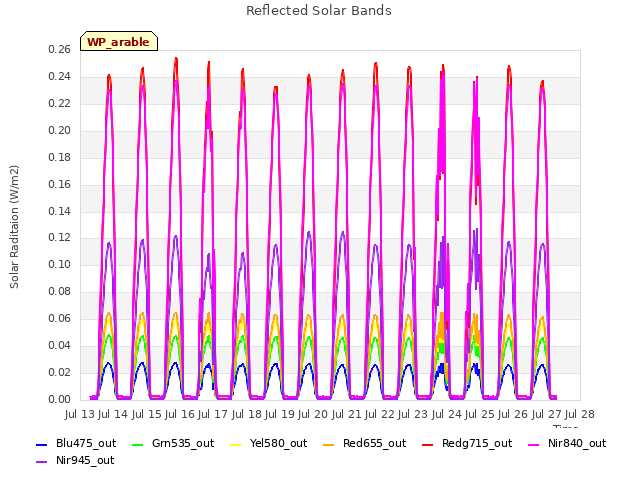This screenshot has height=480, width=640.
Task: Click the Nir945_out legend label
Action: click(x=85, y=460)
